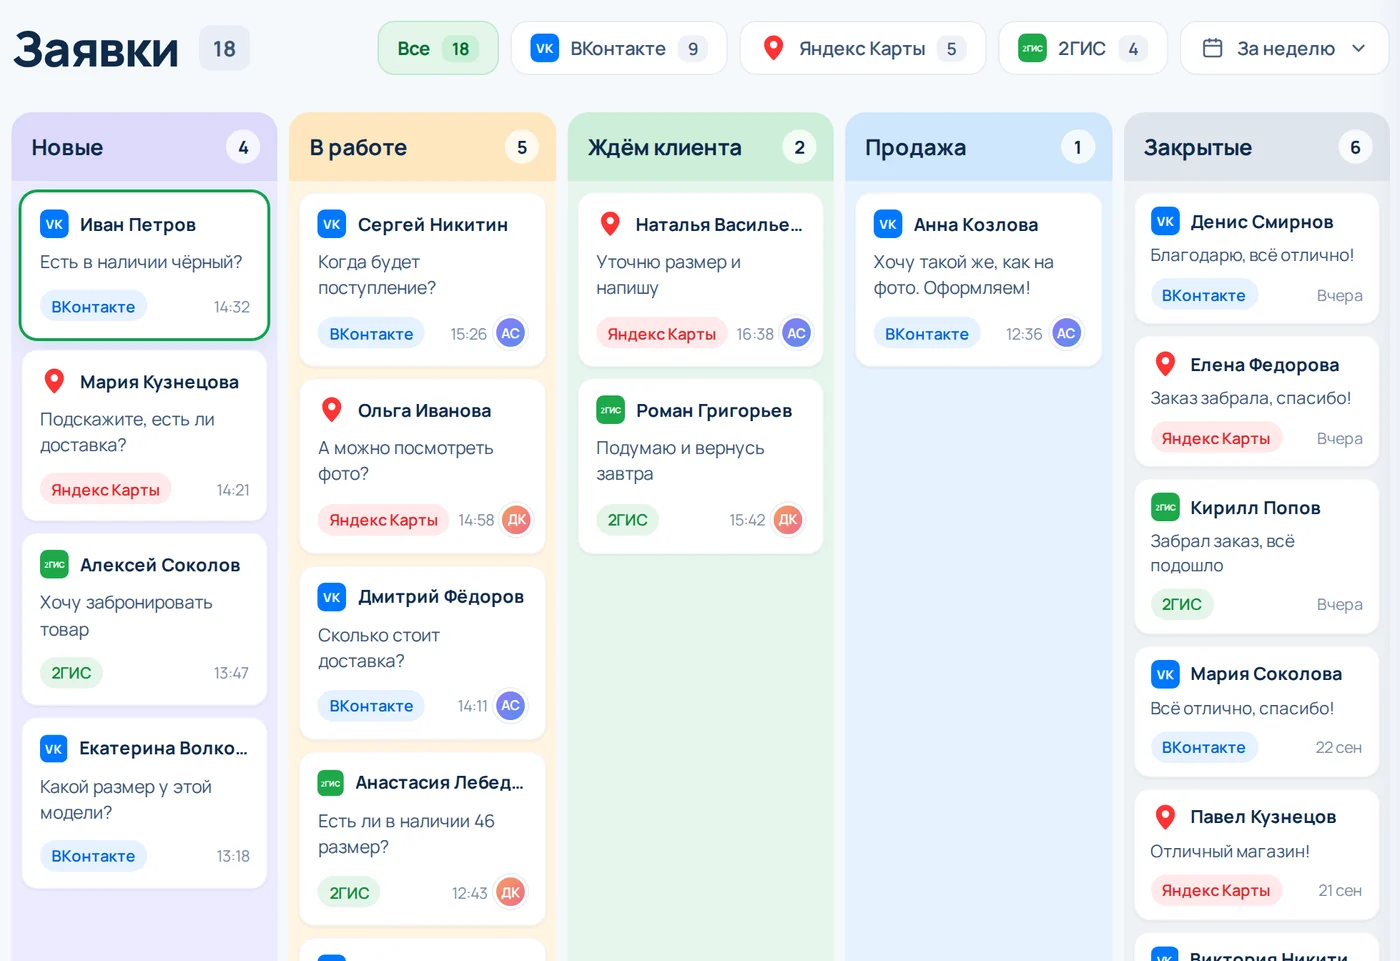Click the message "Есть в наличии чёрный?"
This screenshot has height=961, width=1400.
click(141, 262)
